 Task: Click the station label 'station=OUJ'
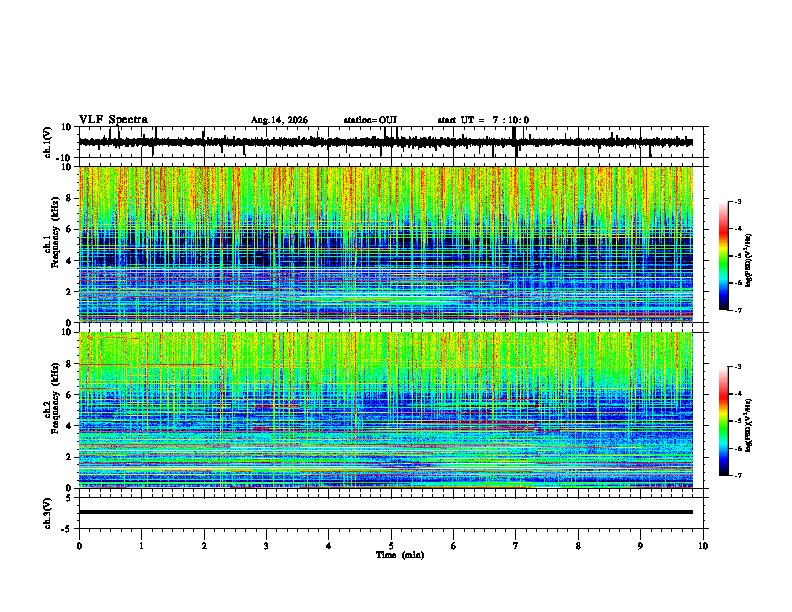(370, 120)
